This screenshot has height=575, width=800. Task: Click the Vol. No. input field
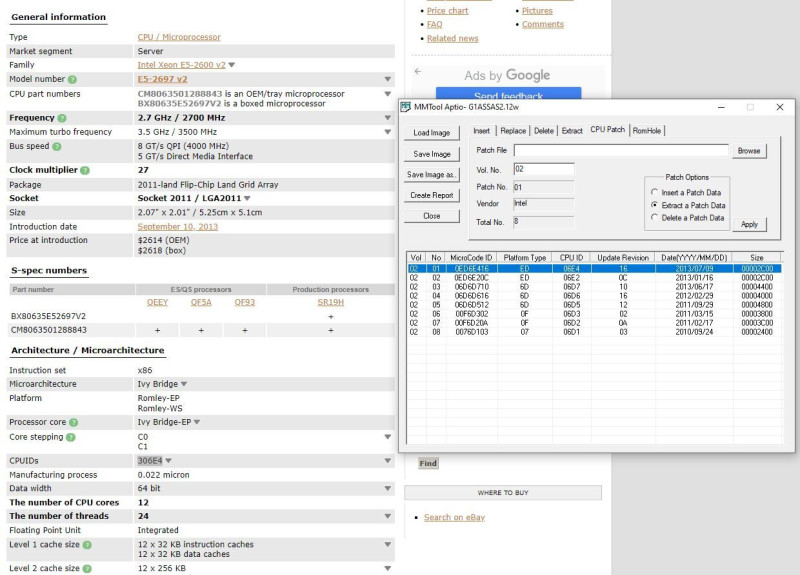coord(544,169)
